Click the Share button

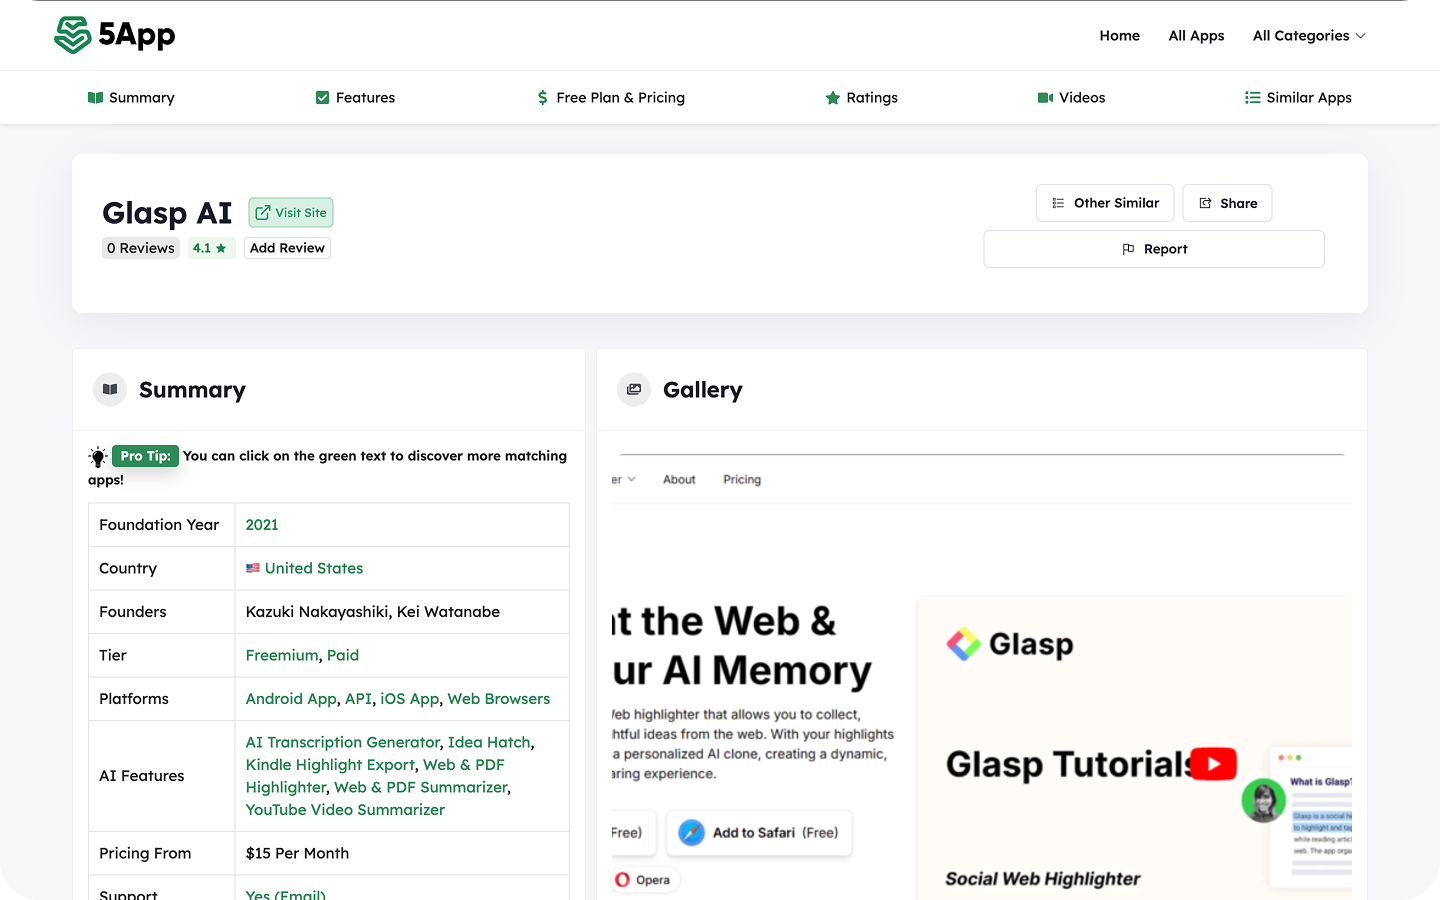point(1228,203)
